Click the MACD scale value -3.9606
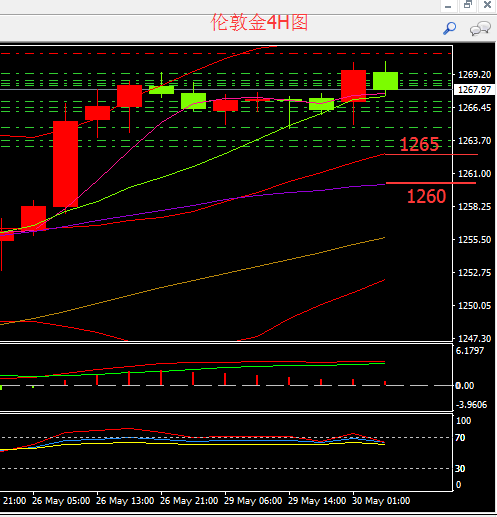The height and width of the screenshot is (517, 497). pyautogui.click(x=471, y=405)
